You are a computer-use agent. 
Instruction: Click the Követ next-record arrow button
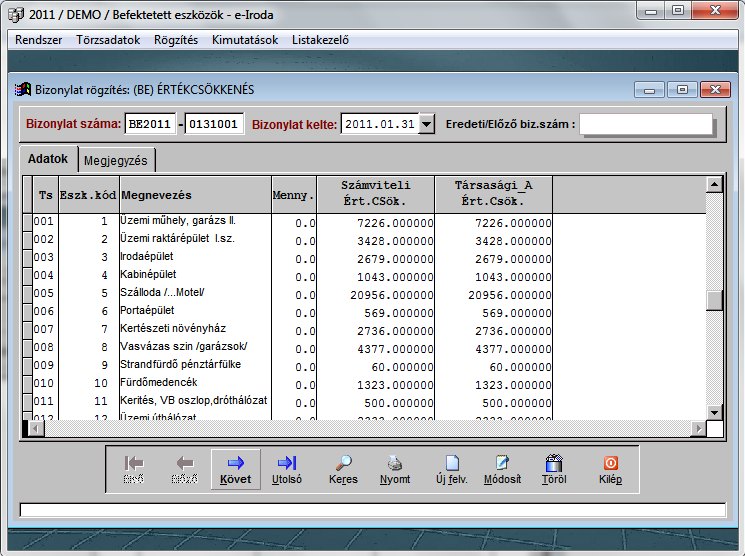pos(236,469)
